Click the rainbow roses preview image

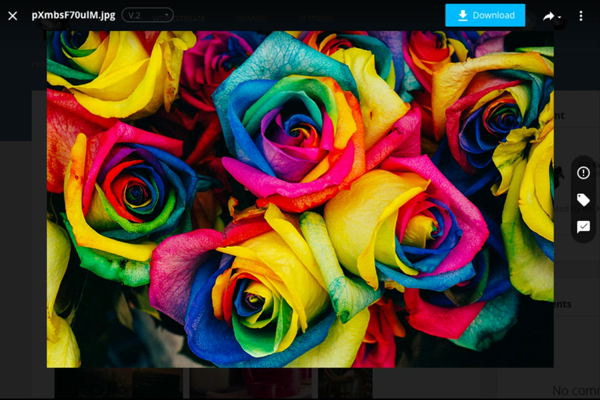[300, 199]
